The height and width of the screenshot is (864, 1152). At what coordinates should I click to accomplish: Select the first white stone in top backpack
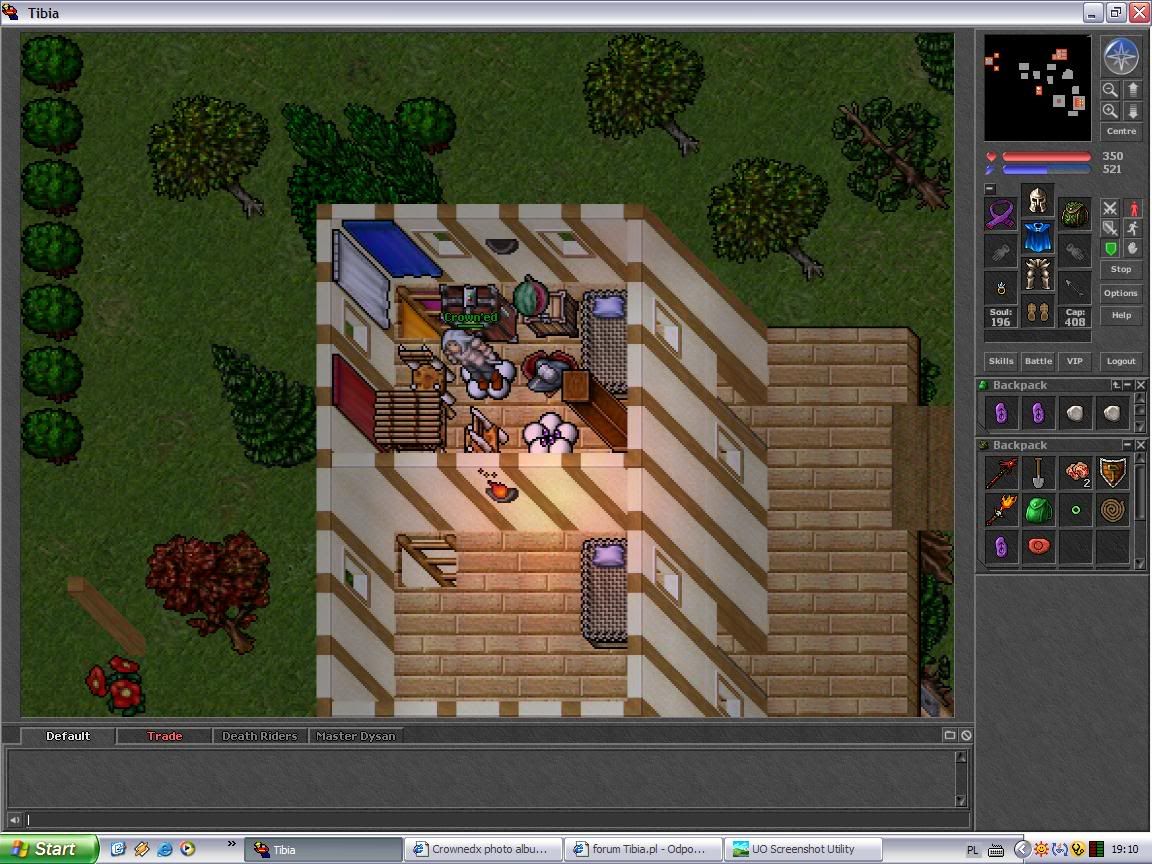1075,414
